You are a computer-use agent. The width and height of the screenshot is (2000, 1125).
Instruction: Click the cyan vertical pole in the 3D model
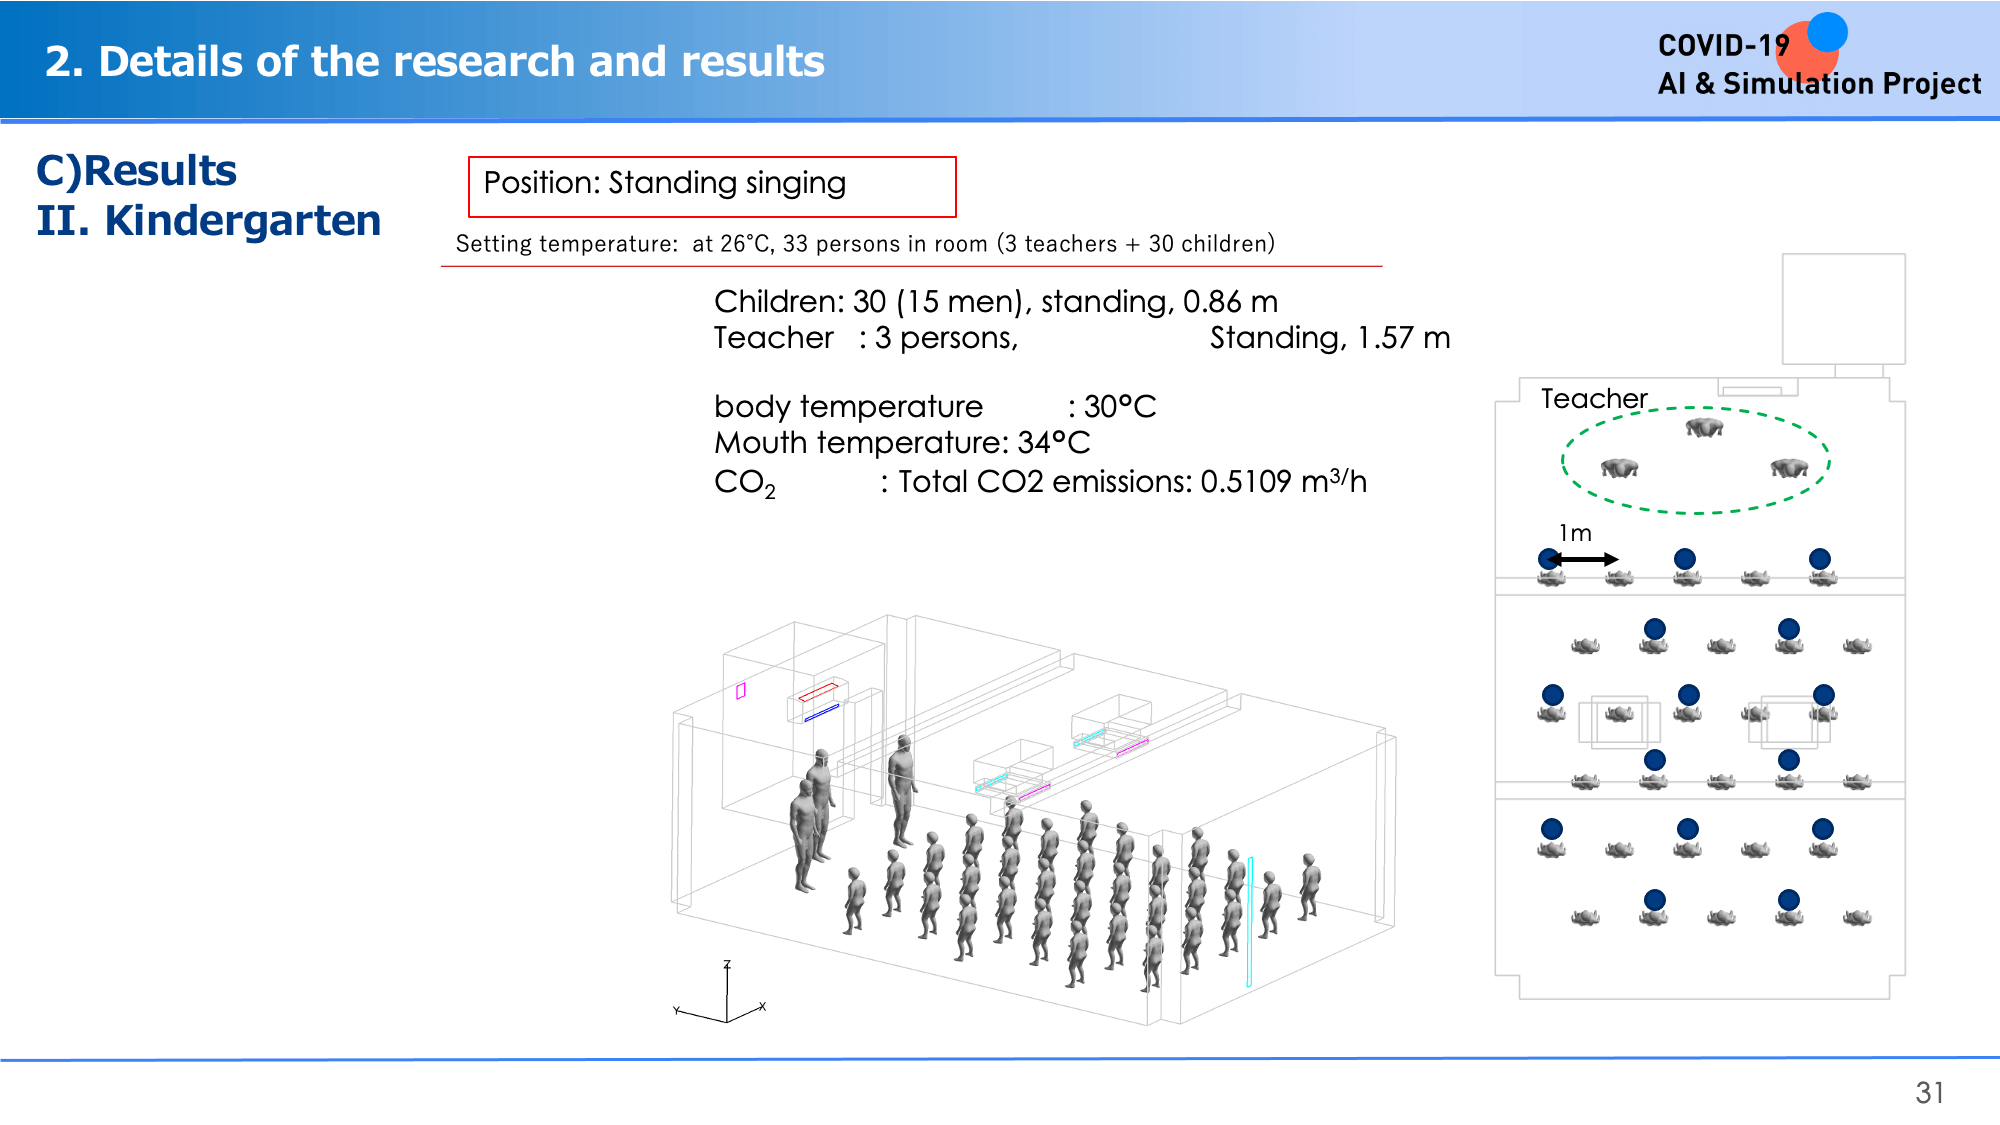point(1250,921)
